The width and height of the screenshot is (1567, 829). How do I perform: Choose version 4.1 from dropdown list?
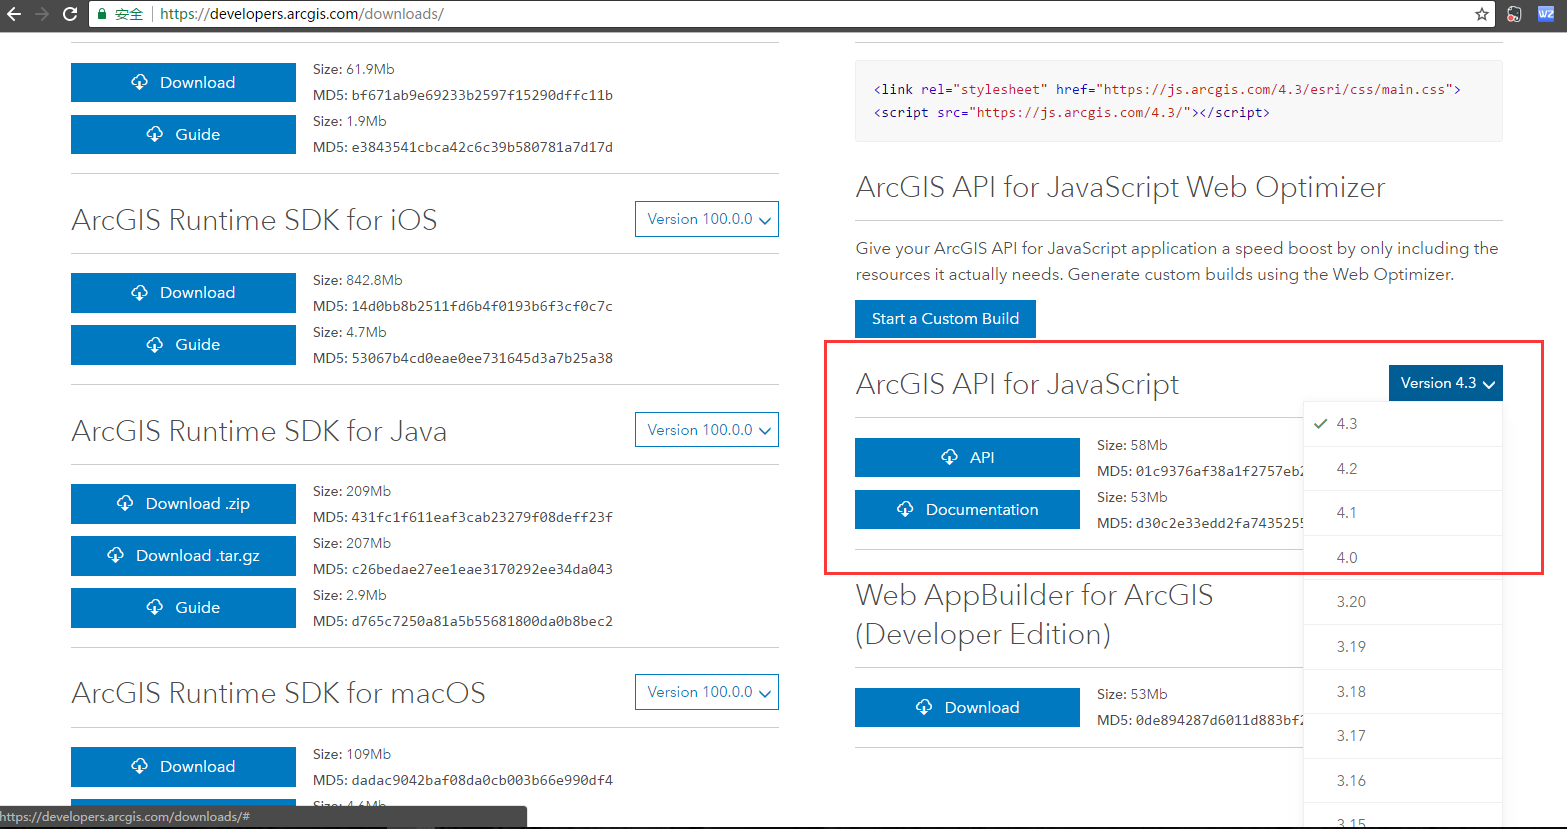[x=1403, y=513]
